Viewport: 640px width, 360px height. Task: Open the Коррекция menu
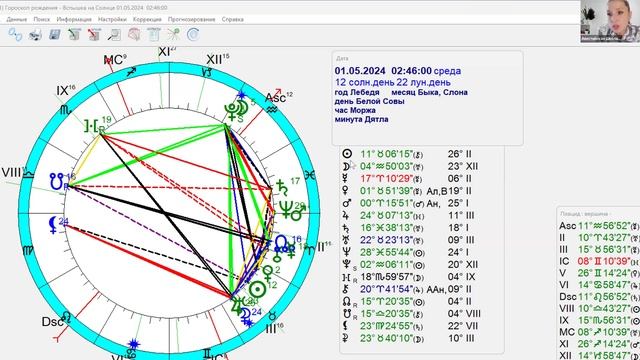click(147, 19)
